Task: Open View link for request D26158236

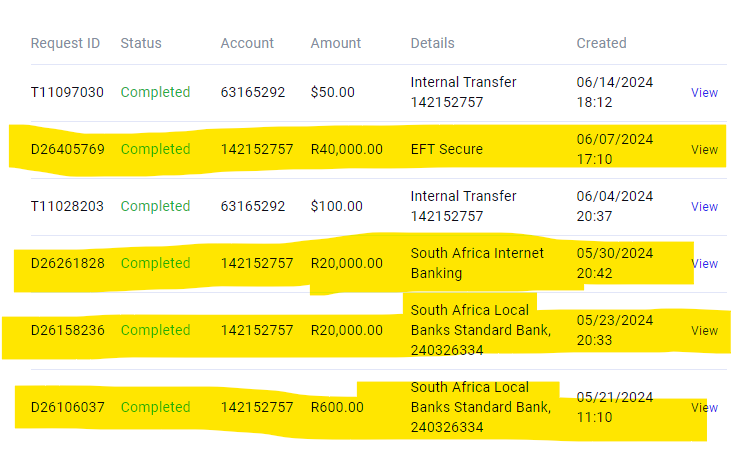Action: [x=704, y=330]
